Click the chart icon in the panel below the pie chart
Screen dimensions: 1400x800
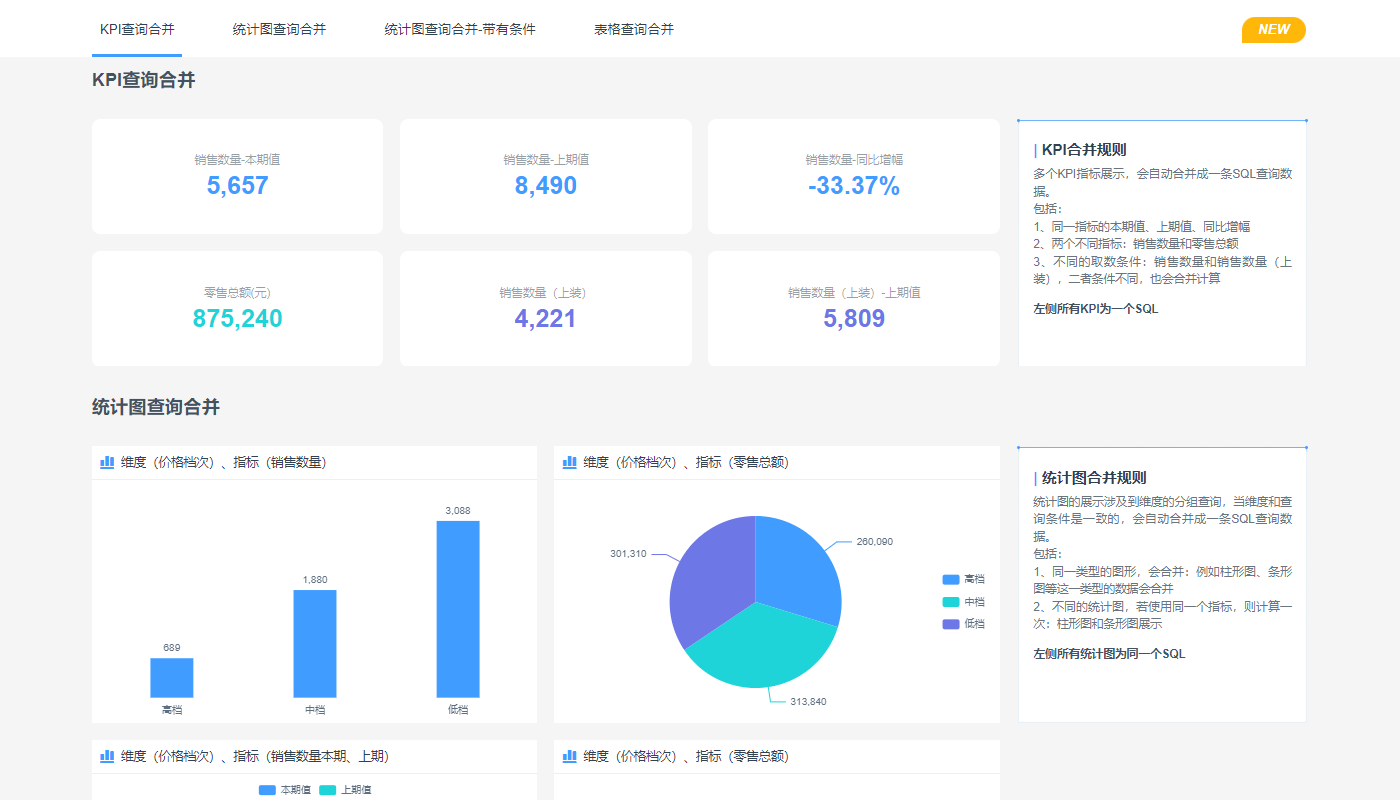[x=570, y=756]
